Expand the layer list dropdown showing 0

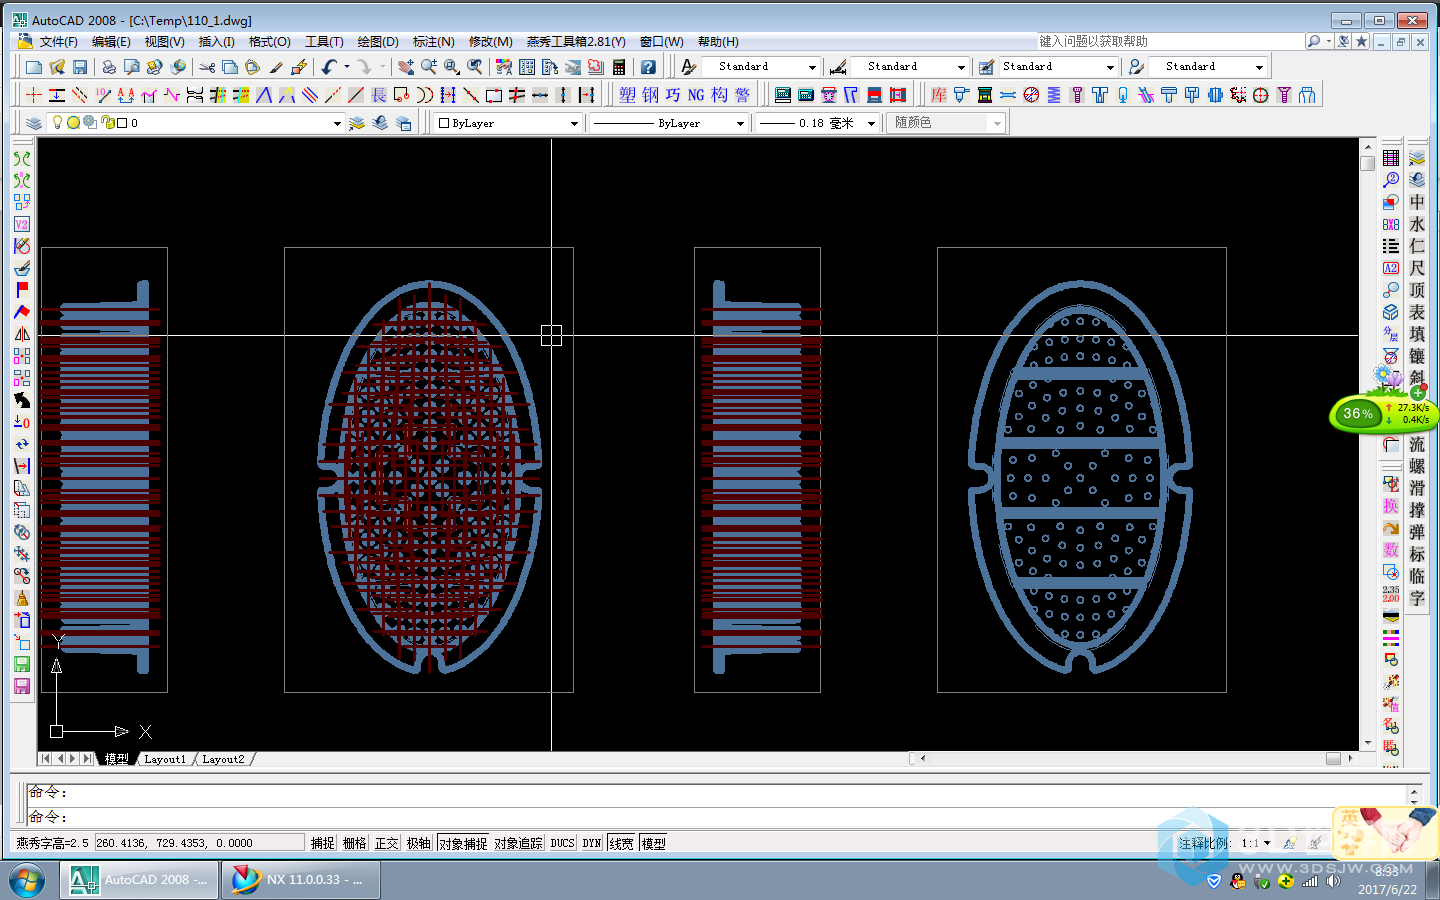coord(337,123)
